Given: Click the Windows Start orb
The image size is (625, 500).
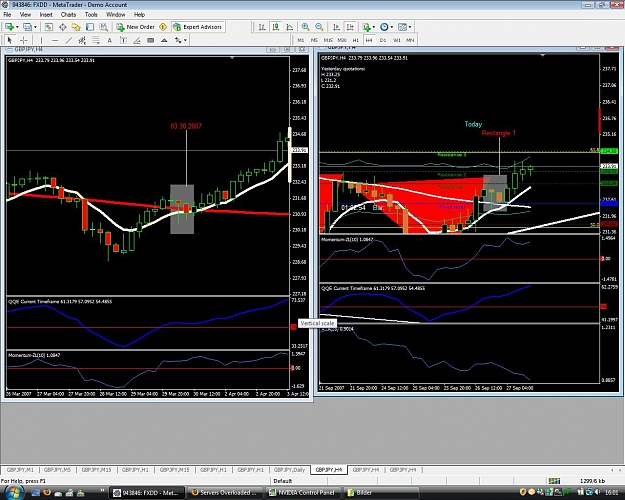Looking at the screenshot, I should point(13,492).
